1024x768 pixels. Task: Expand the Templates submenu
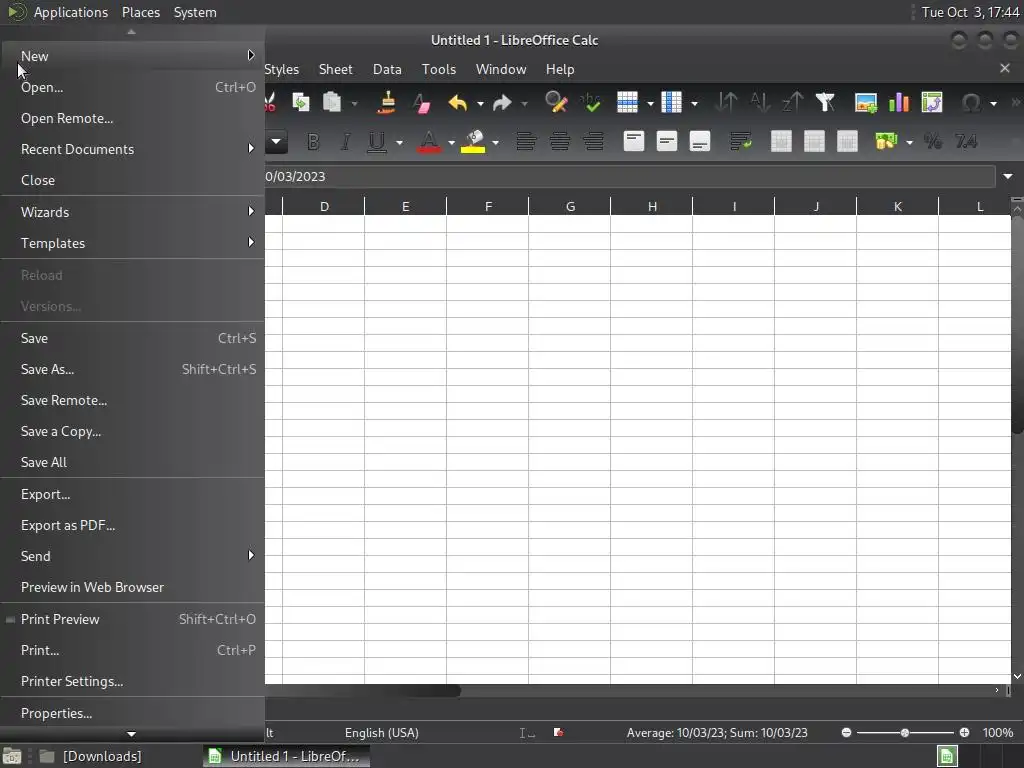point(251,242)
